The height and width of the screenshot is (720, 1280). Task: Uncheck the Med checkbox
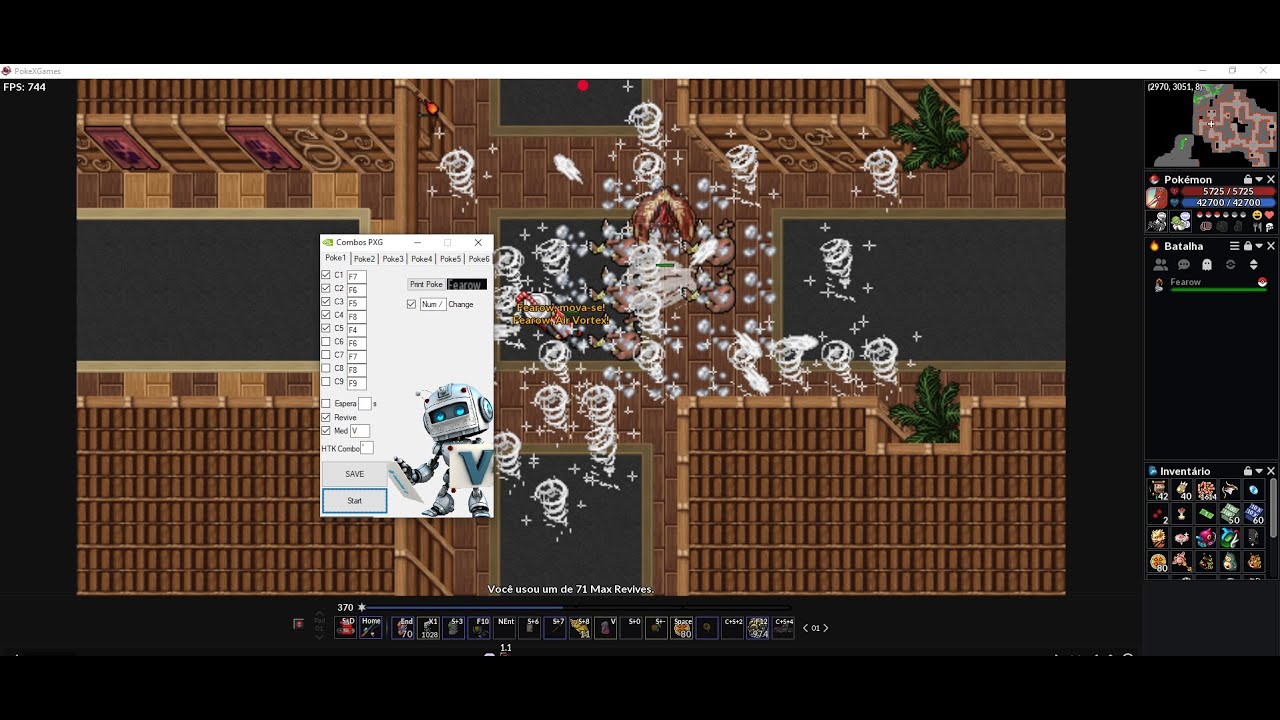(326, 431)
